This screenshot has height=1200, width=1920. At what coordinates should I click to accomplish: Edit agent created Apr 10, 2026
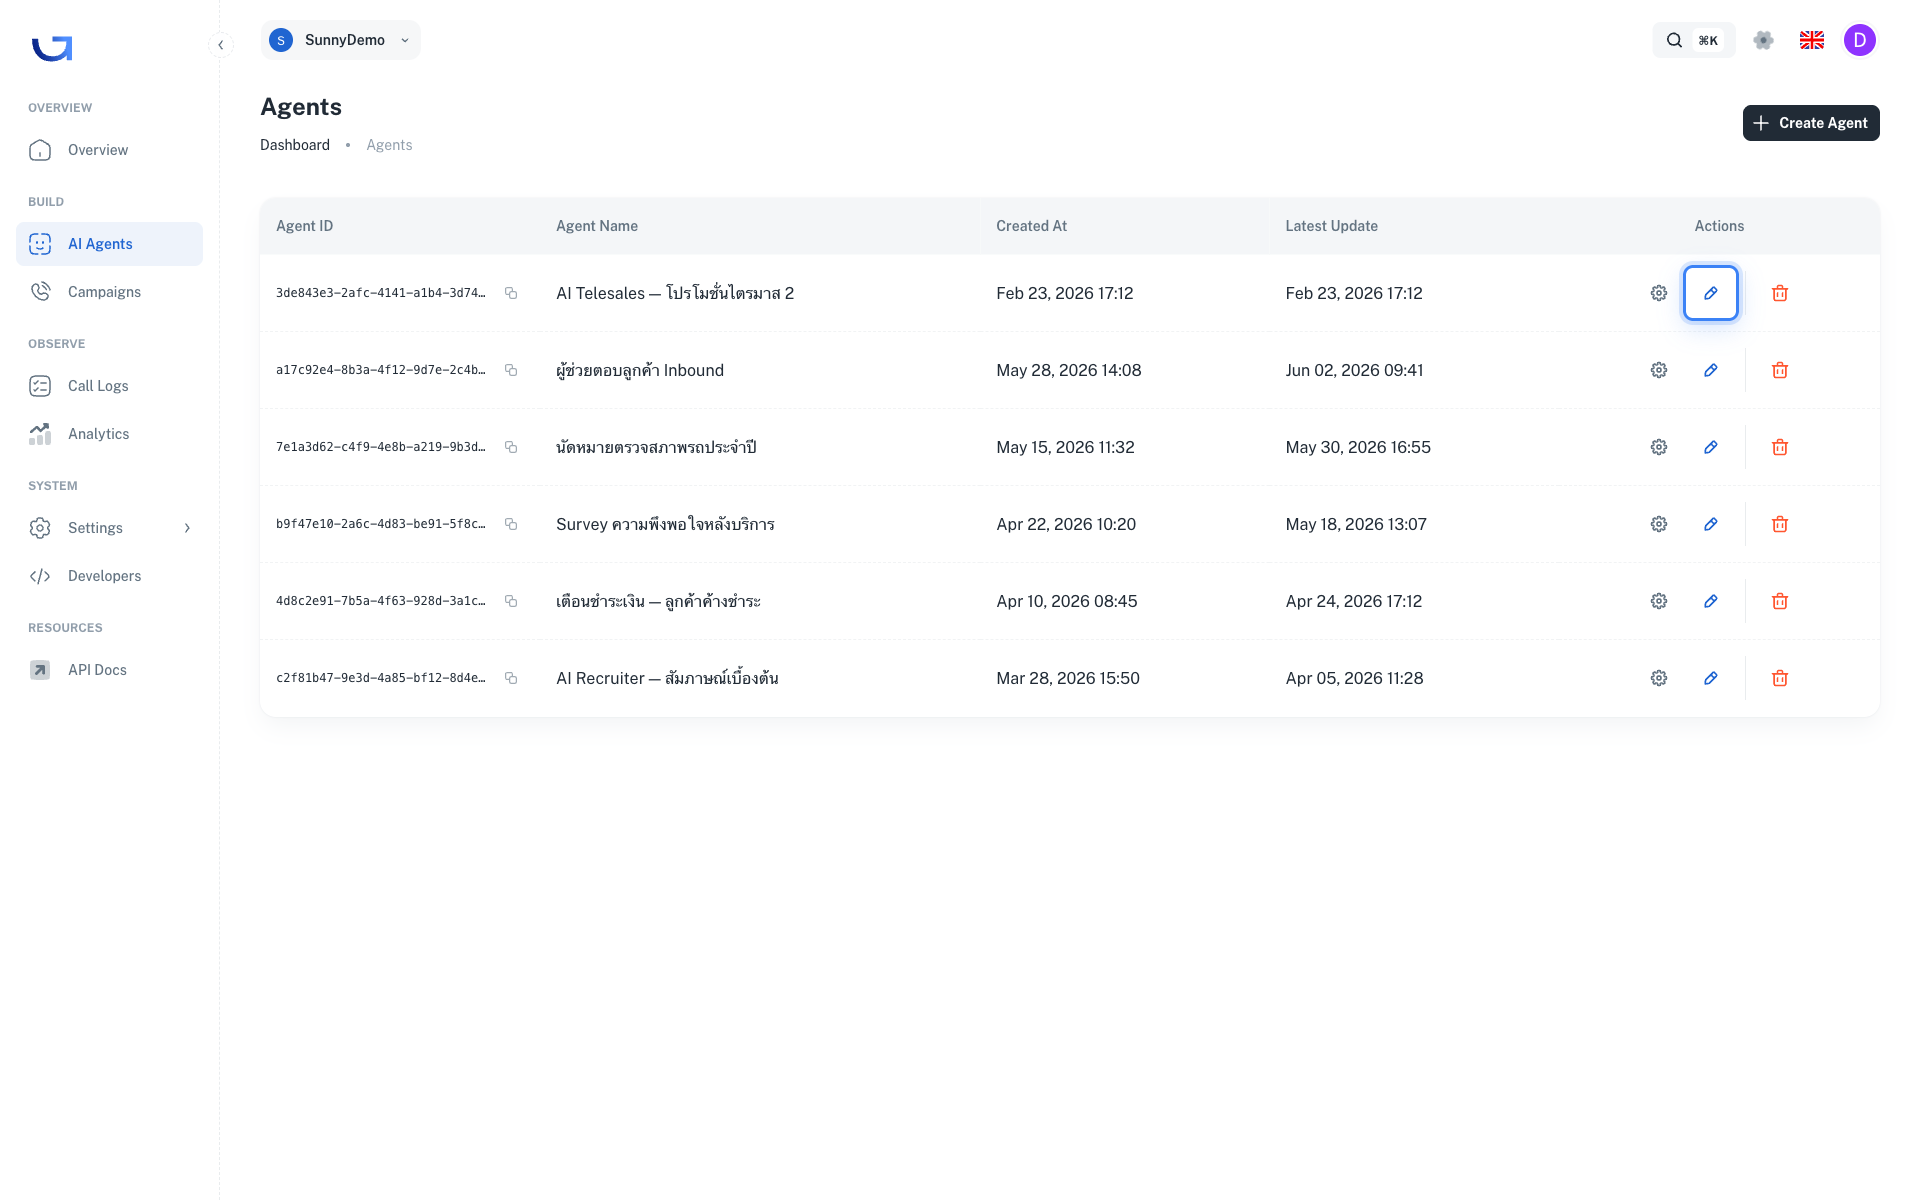(1711, 601)
